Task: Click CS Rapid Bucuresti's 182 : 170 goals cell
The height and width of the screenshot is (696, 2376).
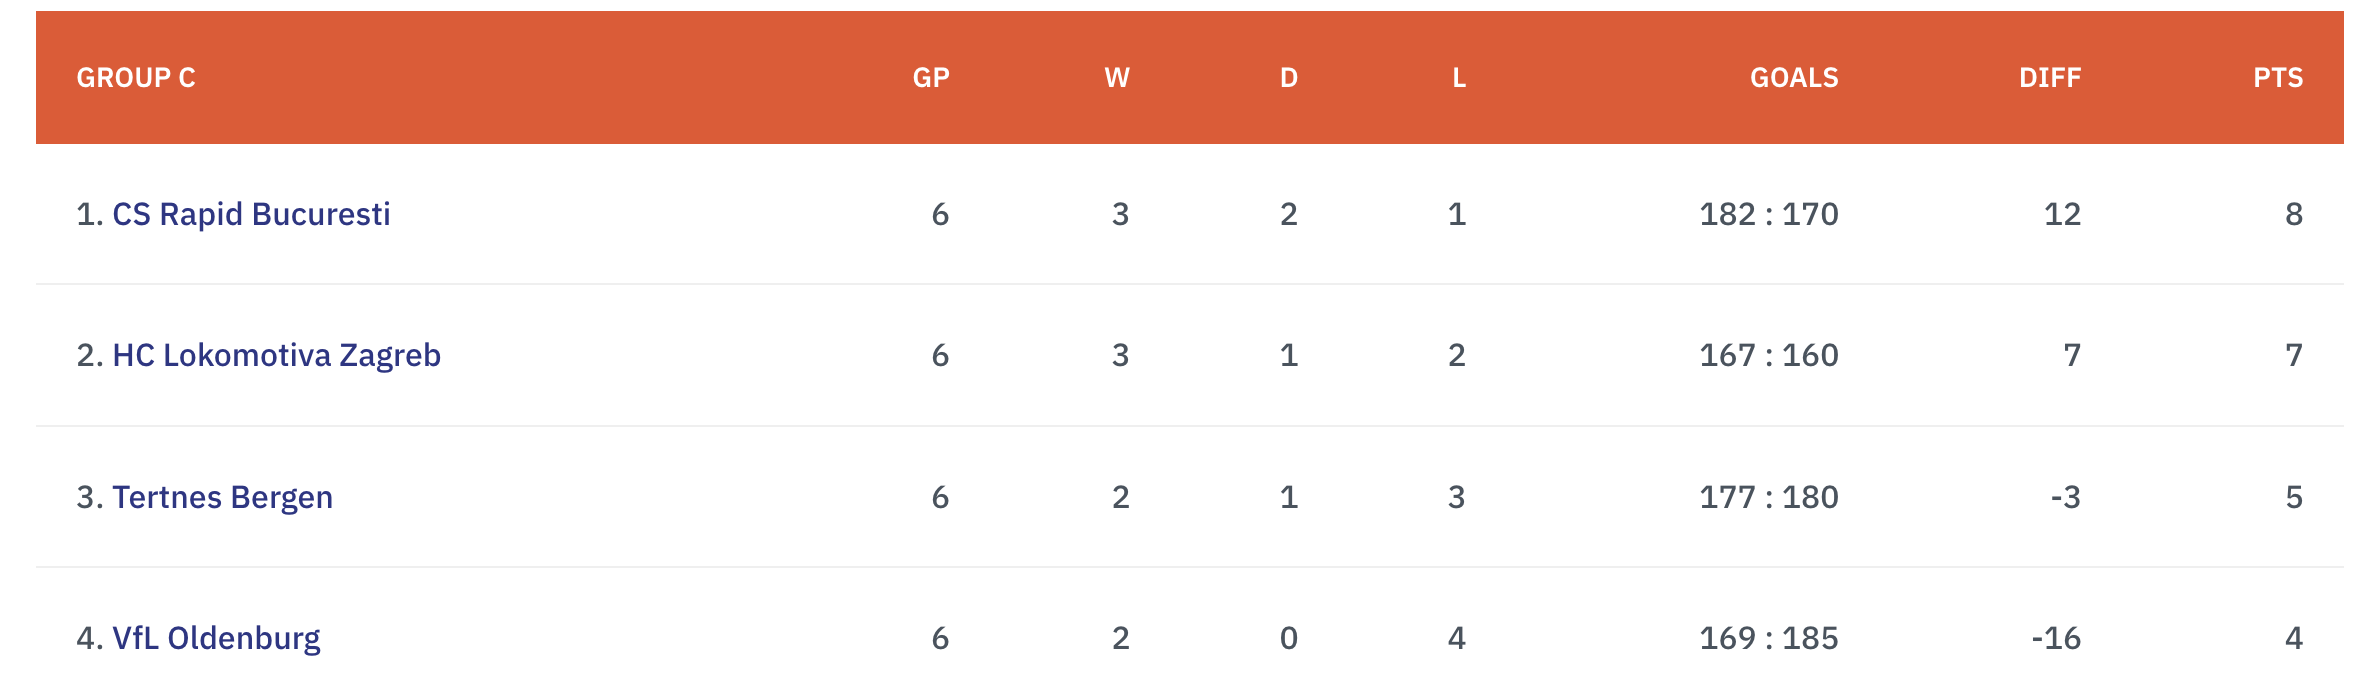Action: click(1769, 214)
